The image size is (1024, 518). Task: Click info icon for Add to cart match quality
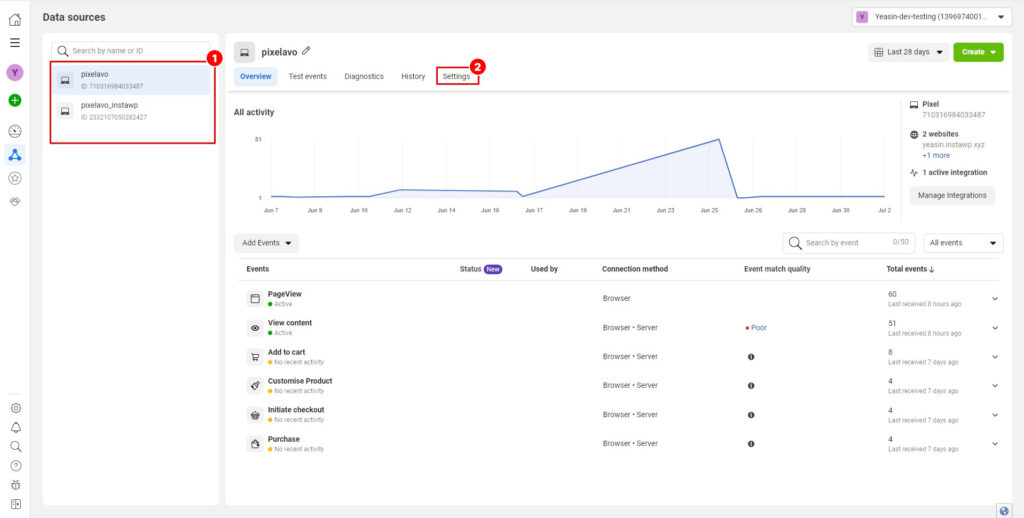750,357
